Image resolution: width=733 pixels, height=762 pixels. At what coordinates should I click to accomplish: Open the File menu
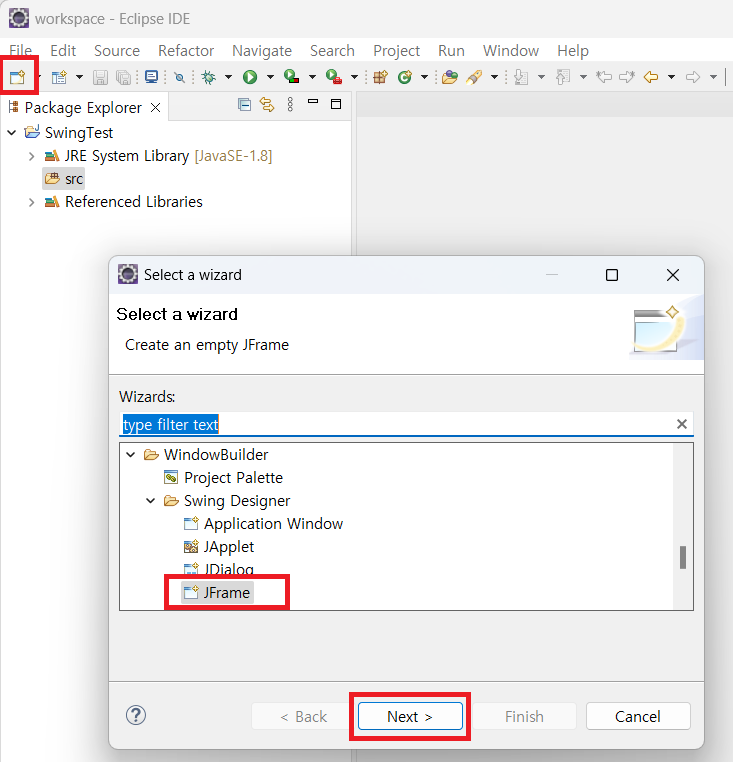(x=20, y=51)
